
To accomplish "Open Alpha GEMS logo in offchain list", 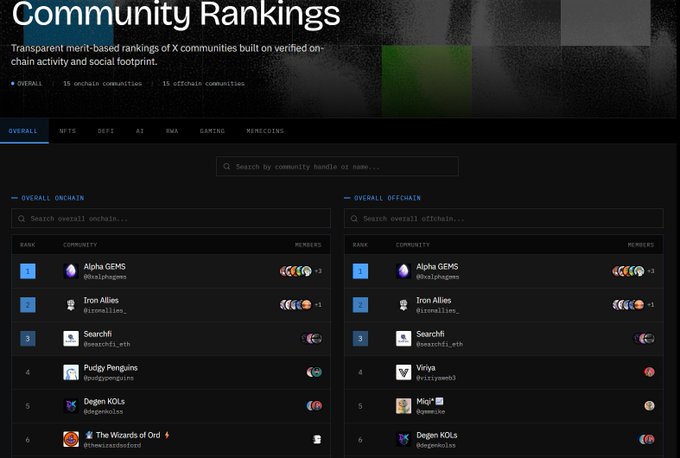I will (x=403, y=271).
